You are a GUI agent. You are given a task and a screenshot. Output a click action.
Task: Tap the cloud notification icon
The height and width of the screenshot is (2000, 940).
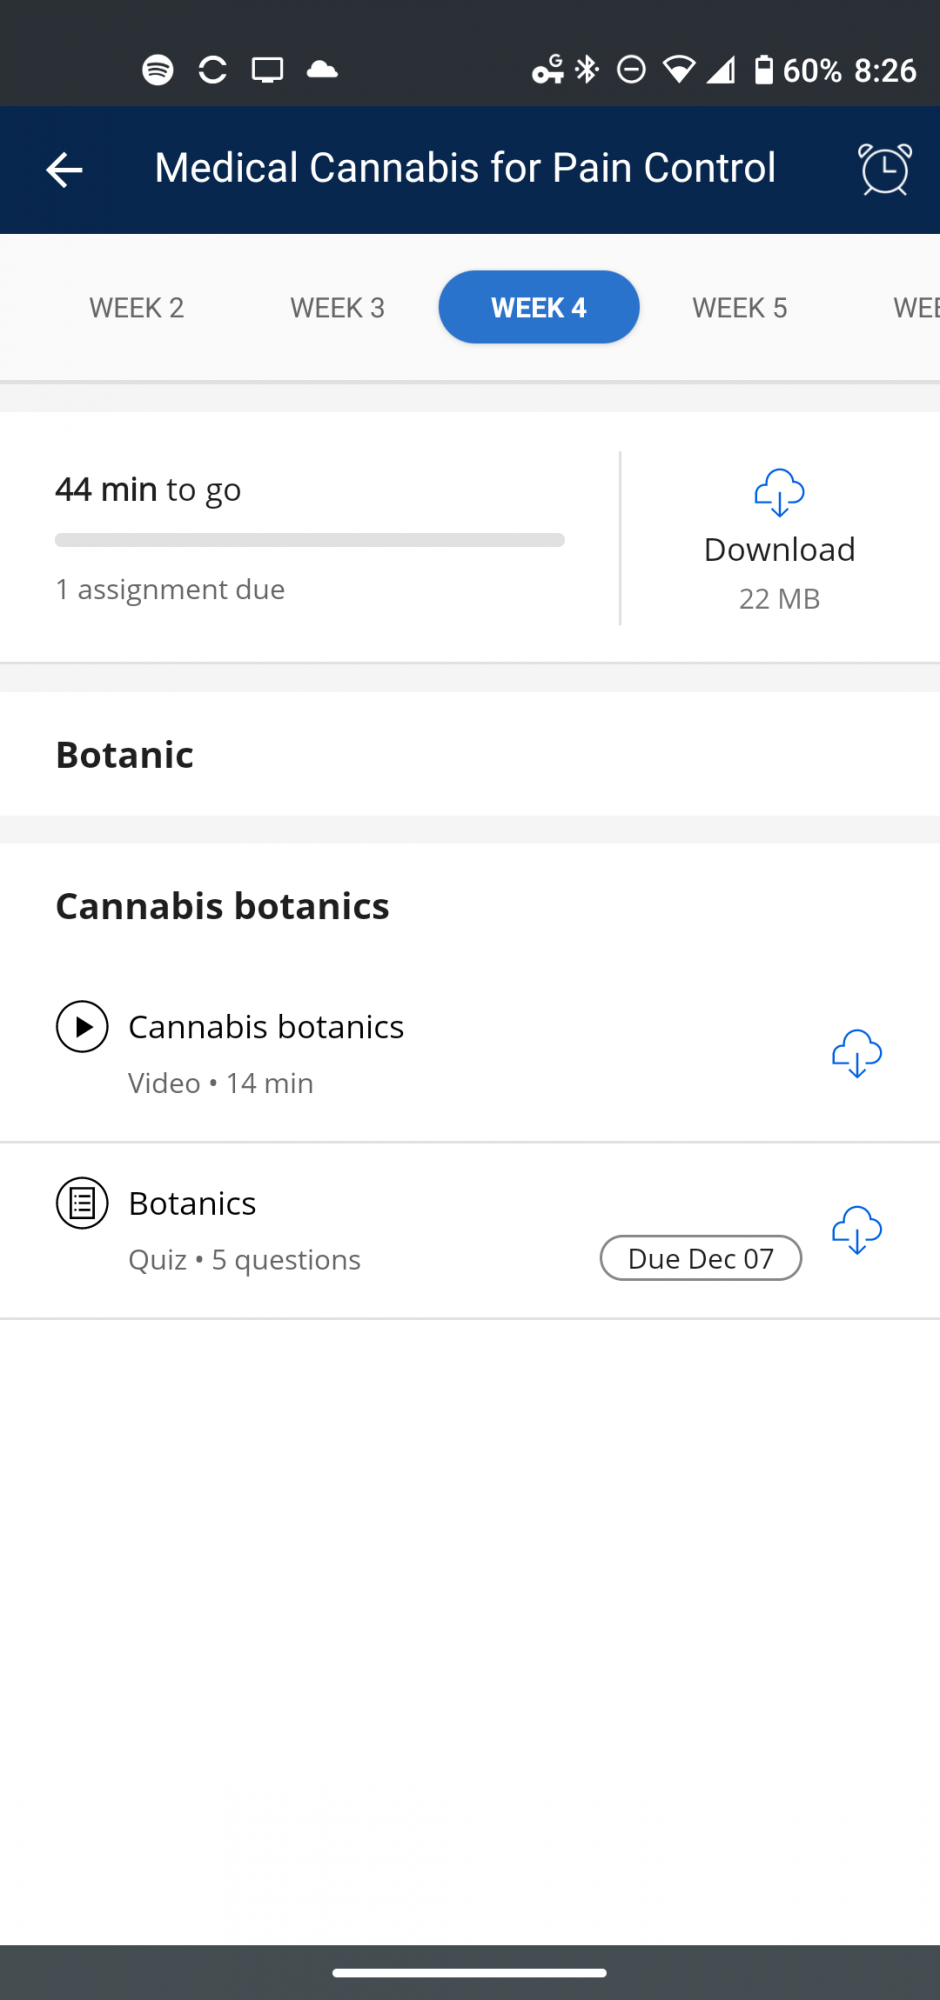click(x=322, y=70)
